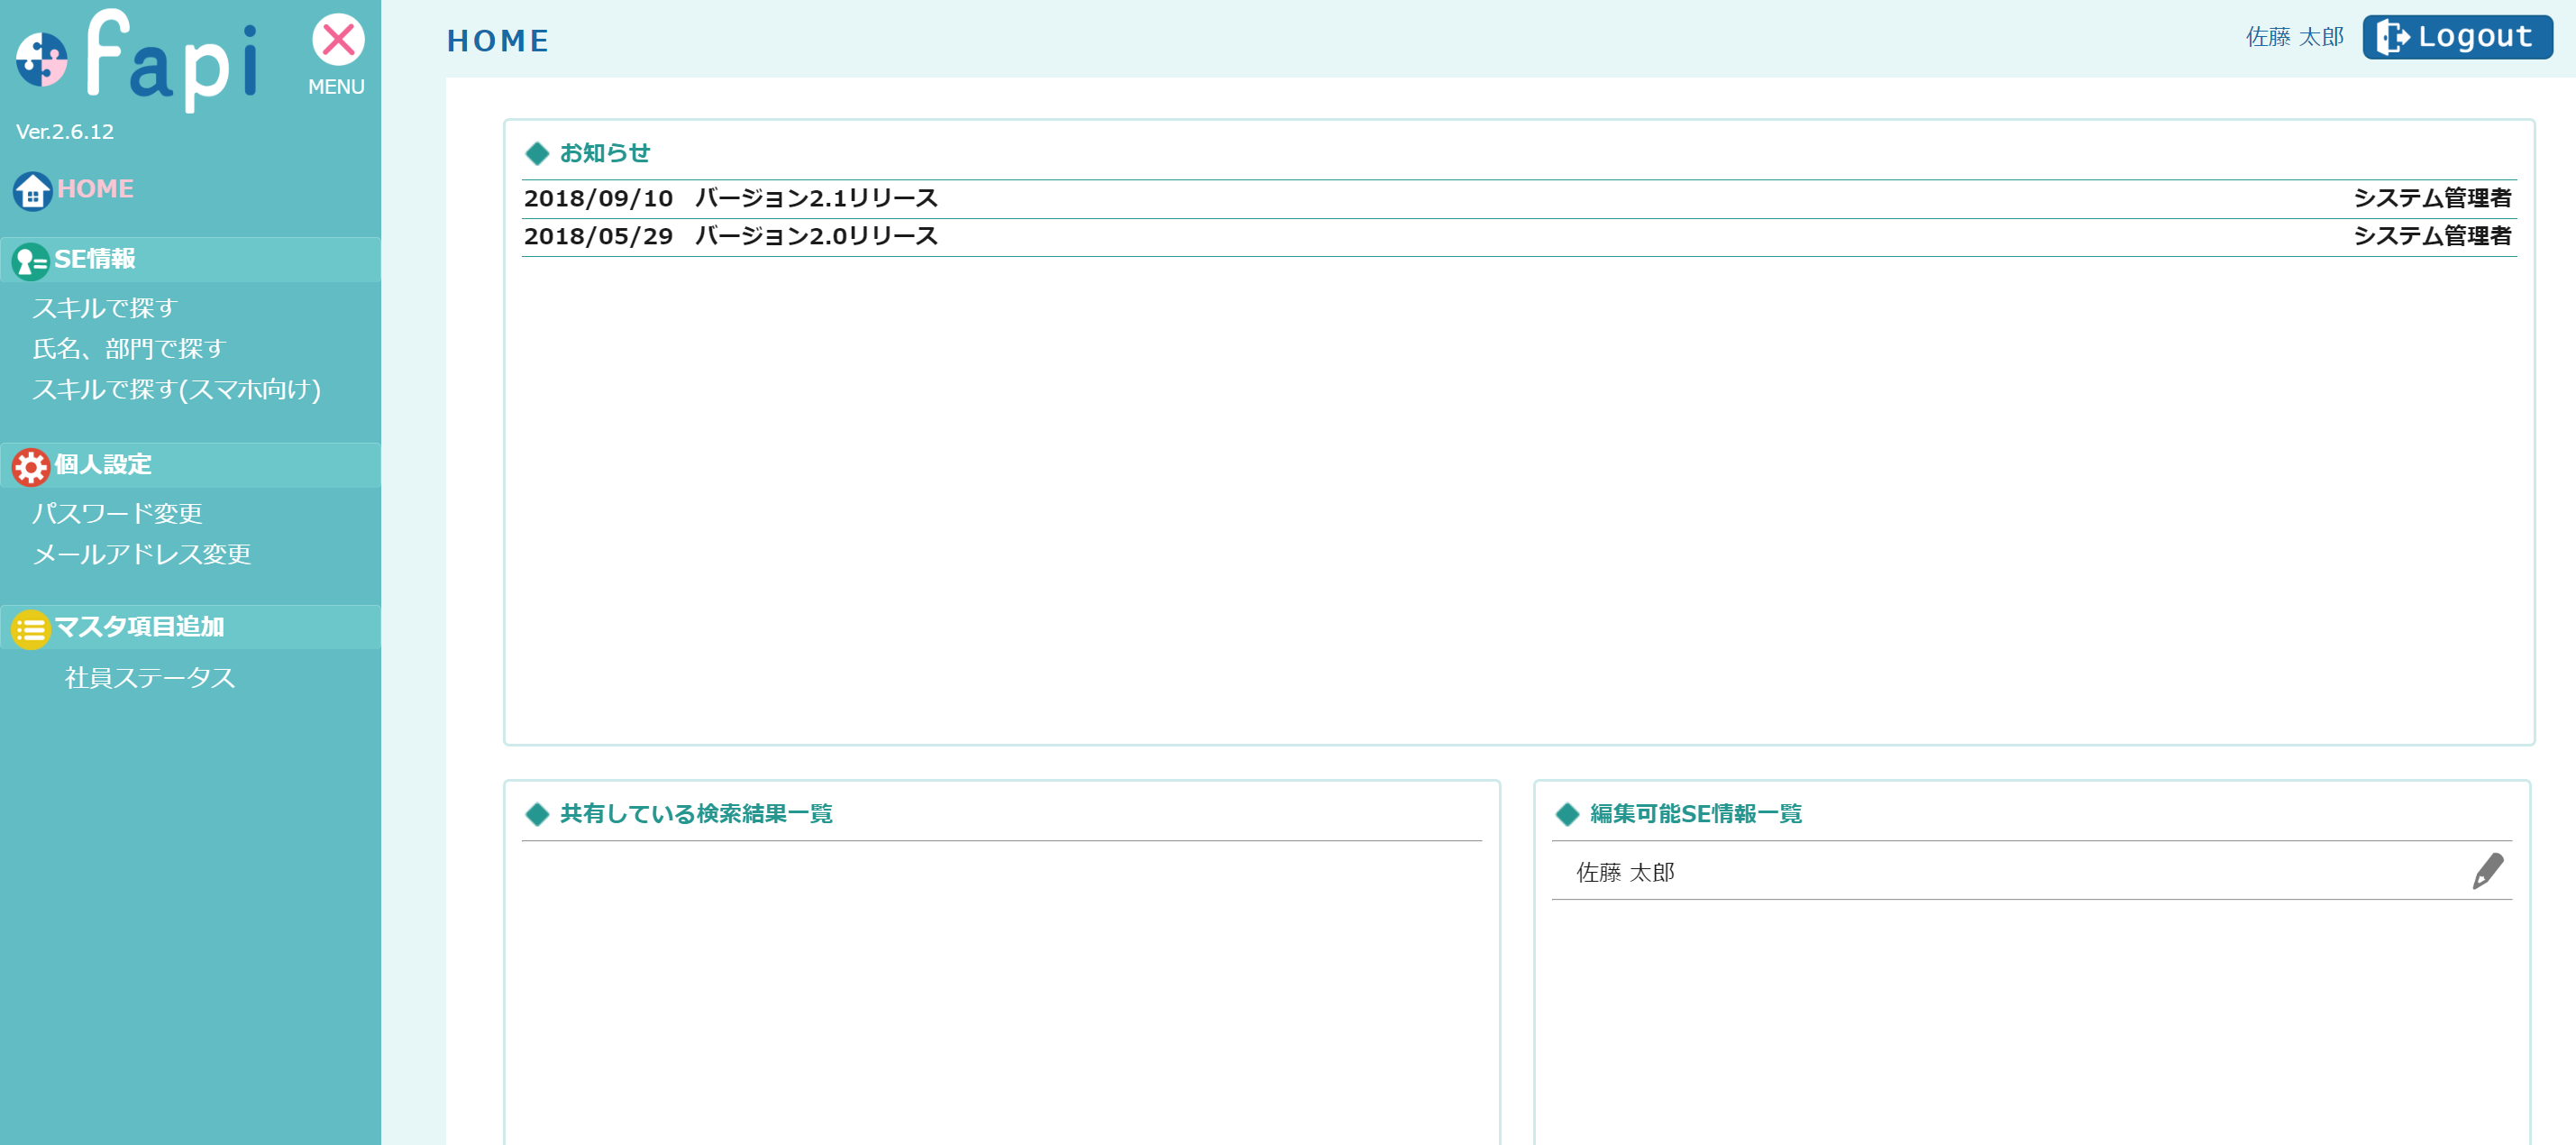Go to パスワード変更 page
The image size is (2576, 1145).
[118, 514]
